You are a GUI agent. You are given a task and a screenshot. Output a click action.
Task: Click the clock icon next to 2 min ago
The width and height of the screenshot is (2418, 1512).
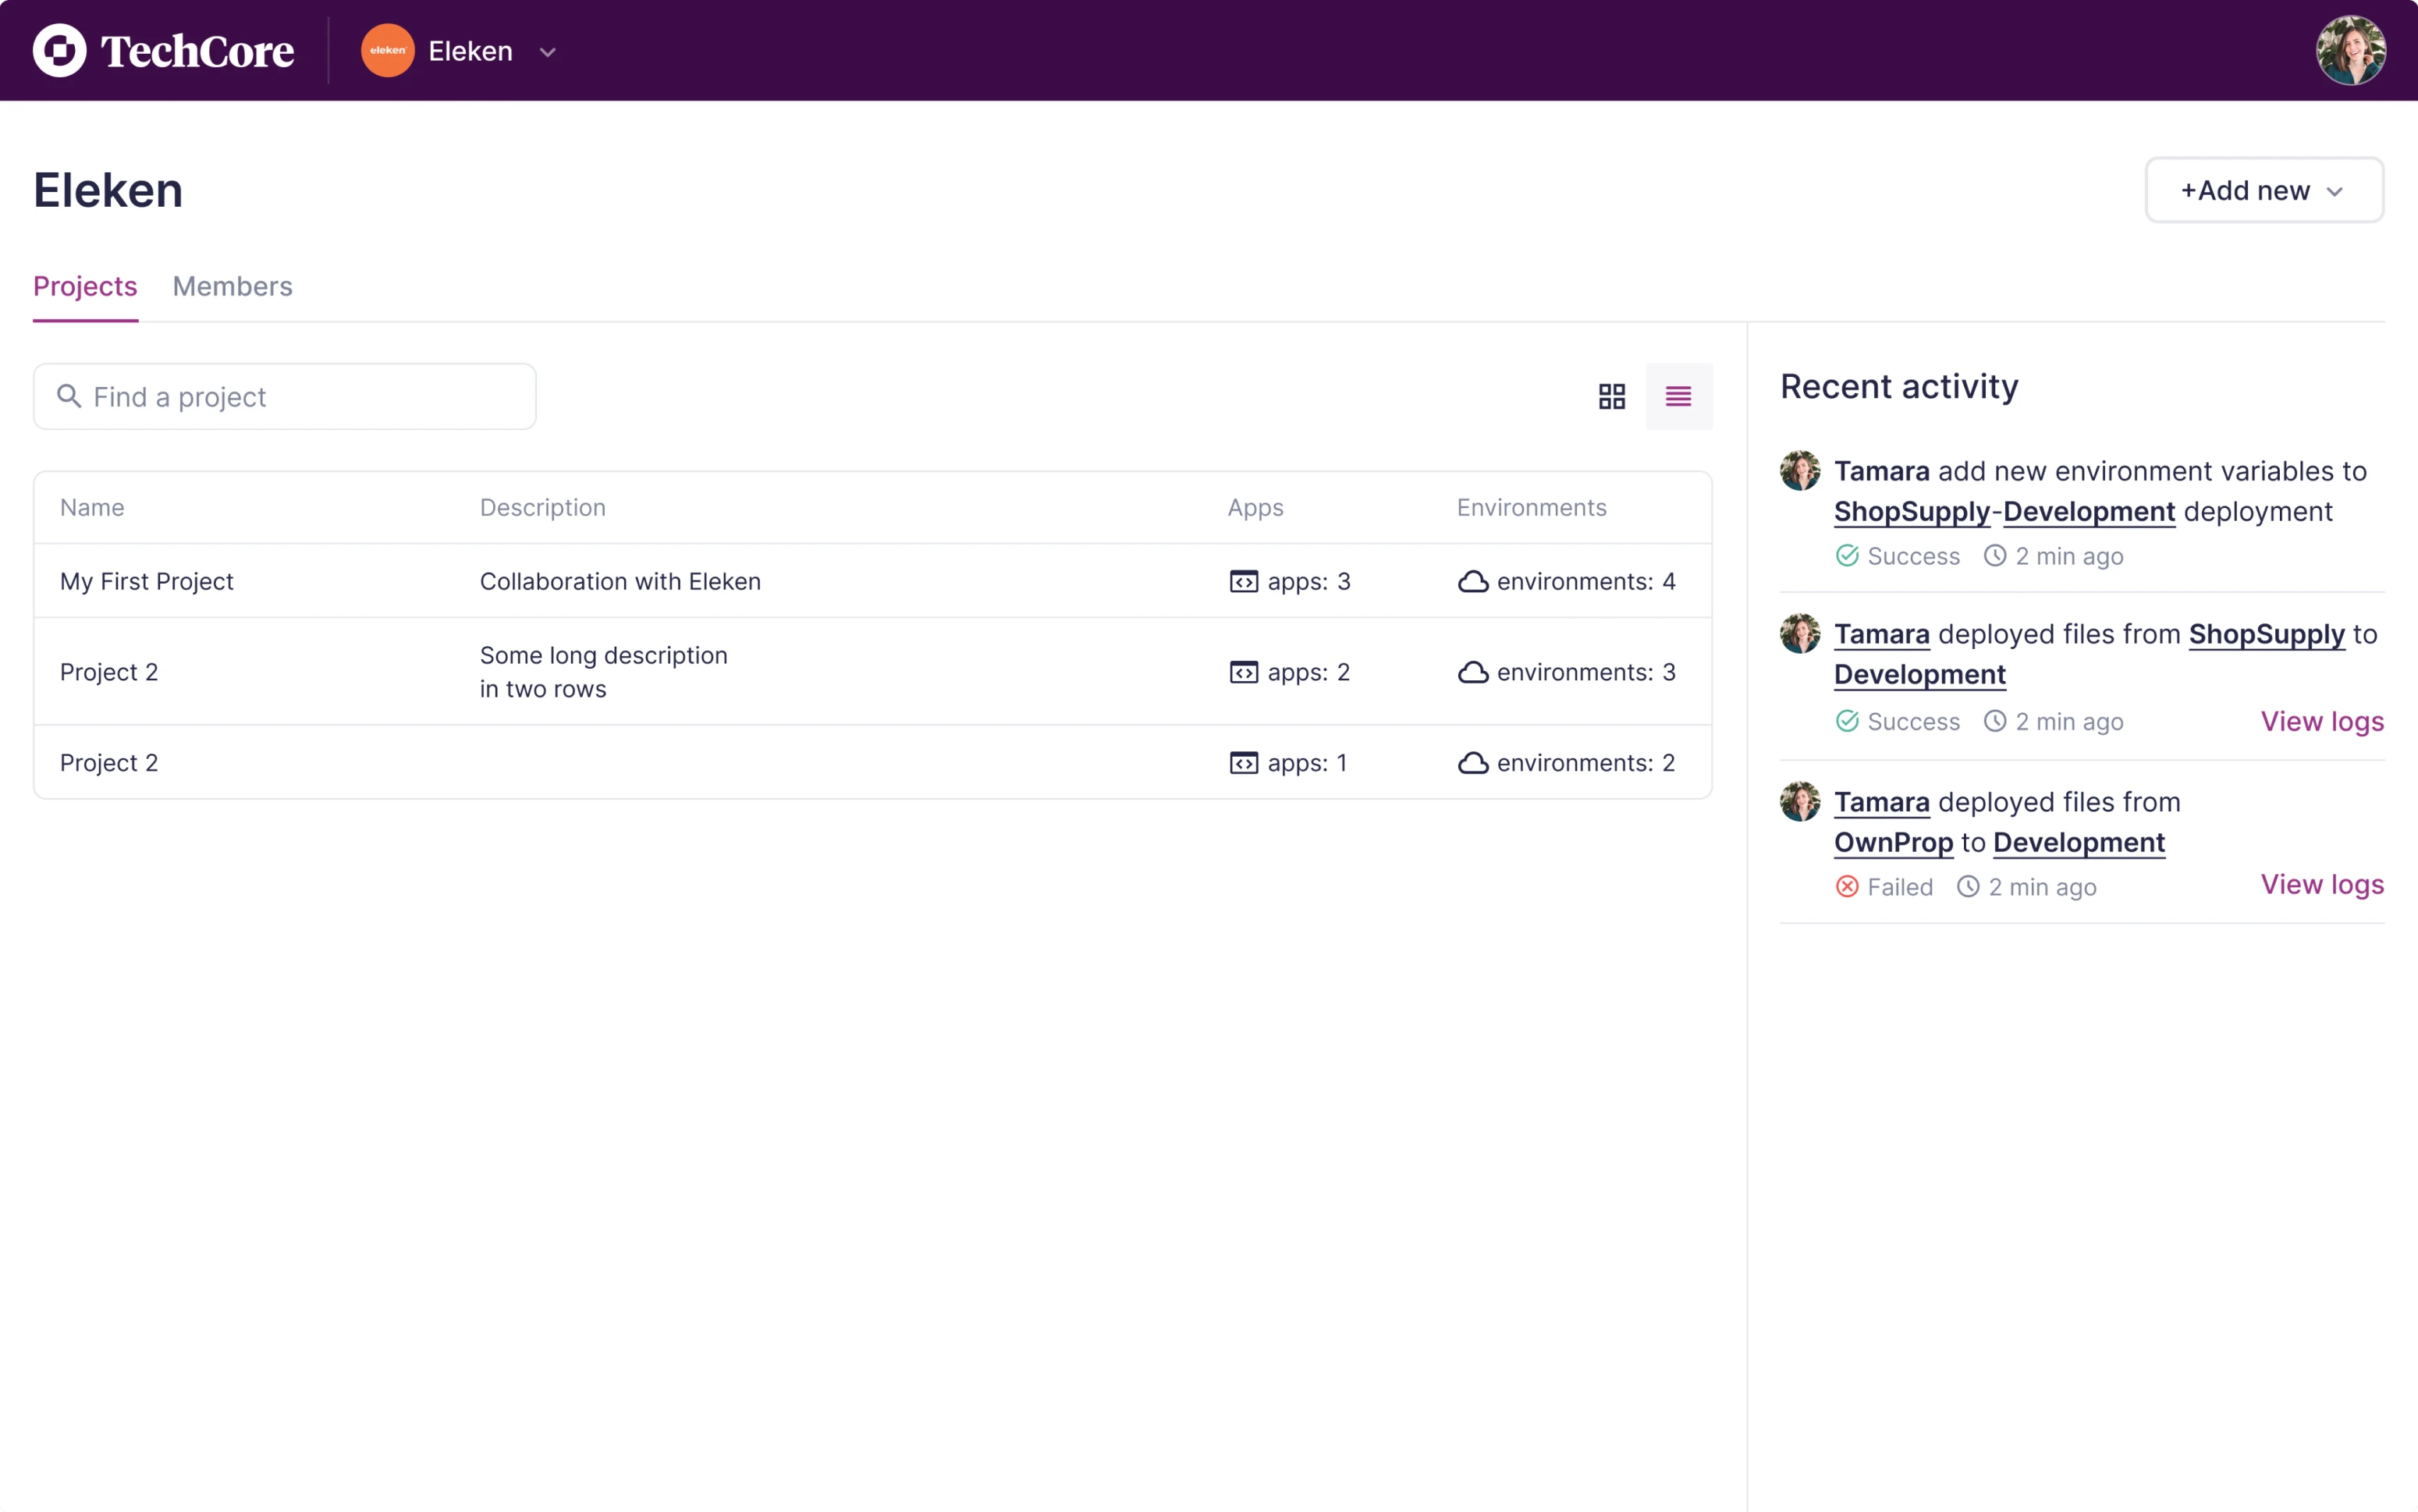(1995, 556)
